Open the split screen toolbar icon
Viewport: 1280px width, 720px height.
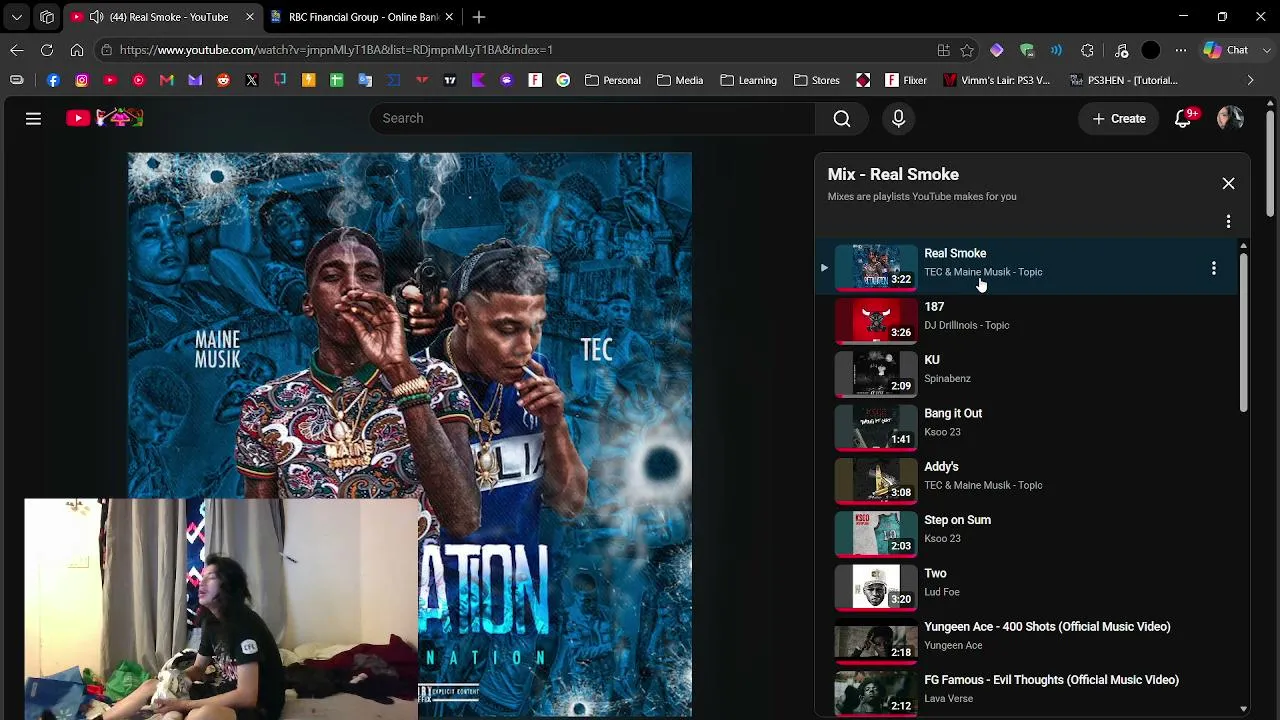click(943, 49)
